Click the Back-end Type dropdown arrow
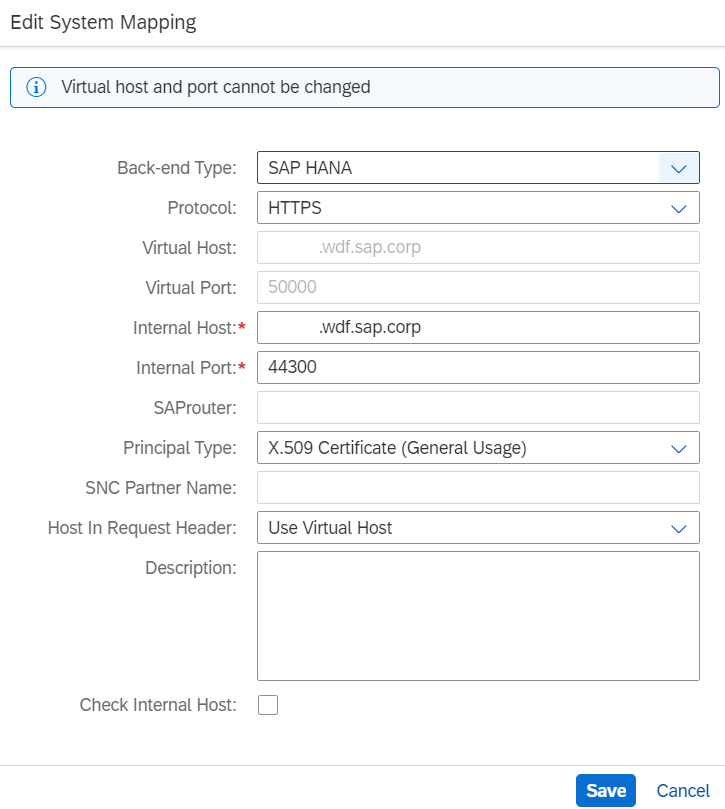The height and width of the screenshot is (809, 725). (x=679, y=168)
